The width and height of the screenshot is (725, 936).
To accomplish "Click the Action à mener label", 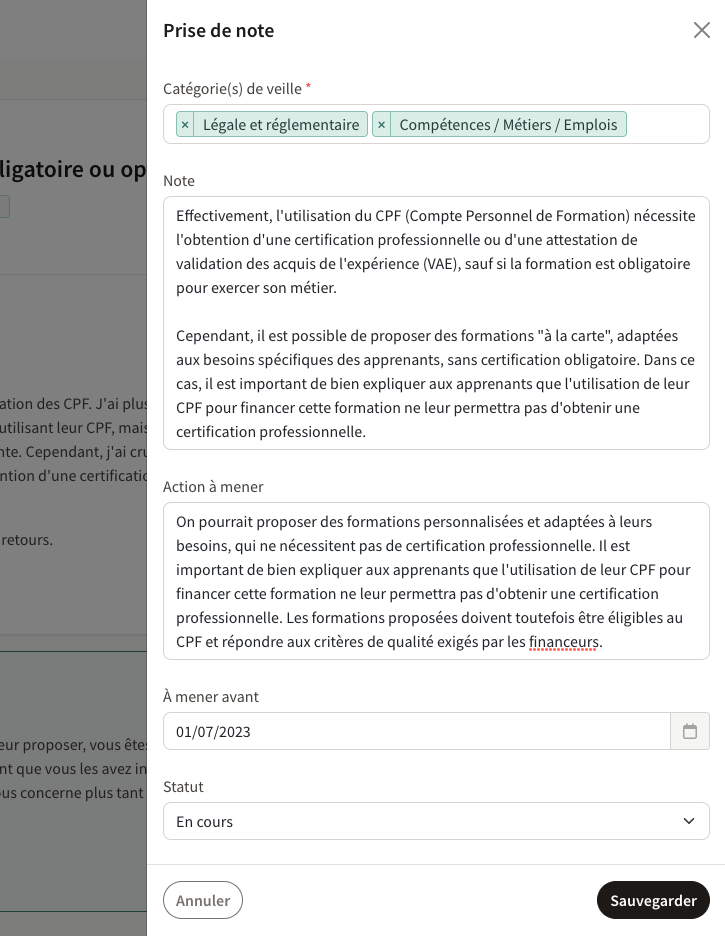I will tap(213, 487).
